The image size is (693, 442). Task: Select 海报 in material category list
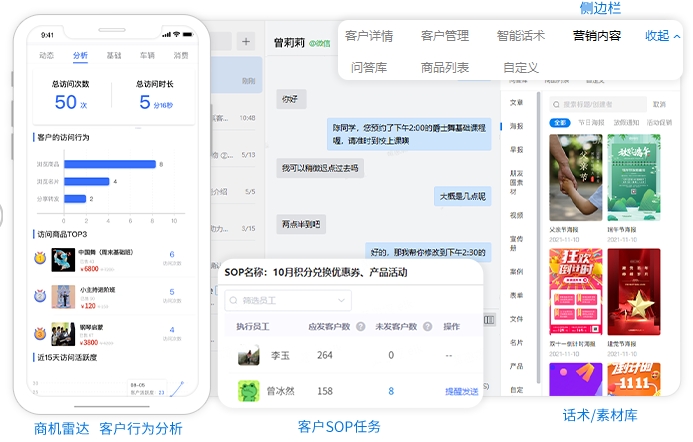pyautogui.click(x=516, y=126)
